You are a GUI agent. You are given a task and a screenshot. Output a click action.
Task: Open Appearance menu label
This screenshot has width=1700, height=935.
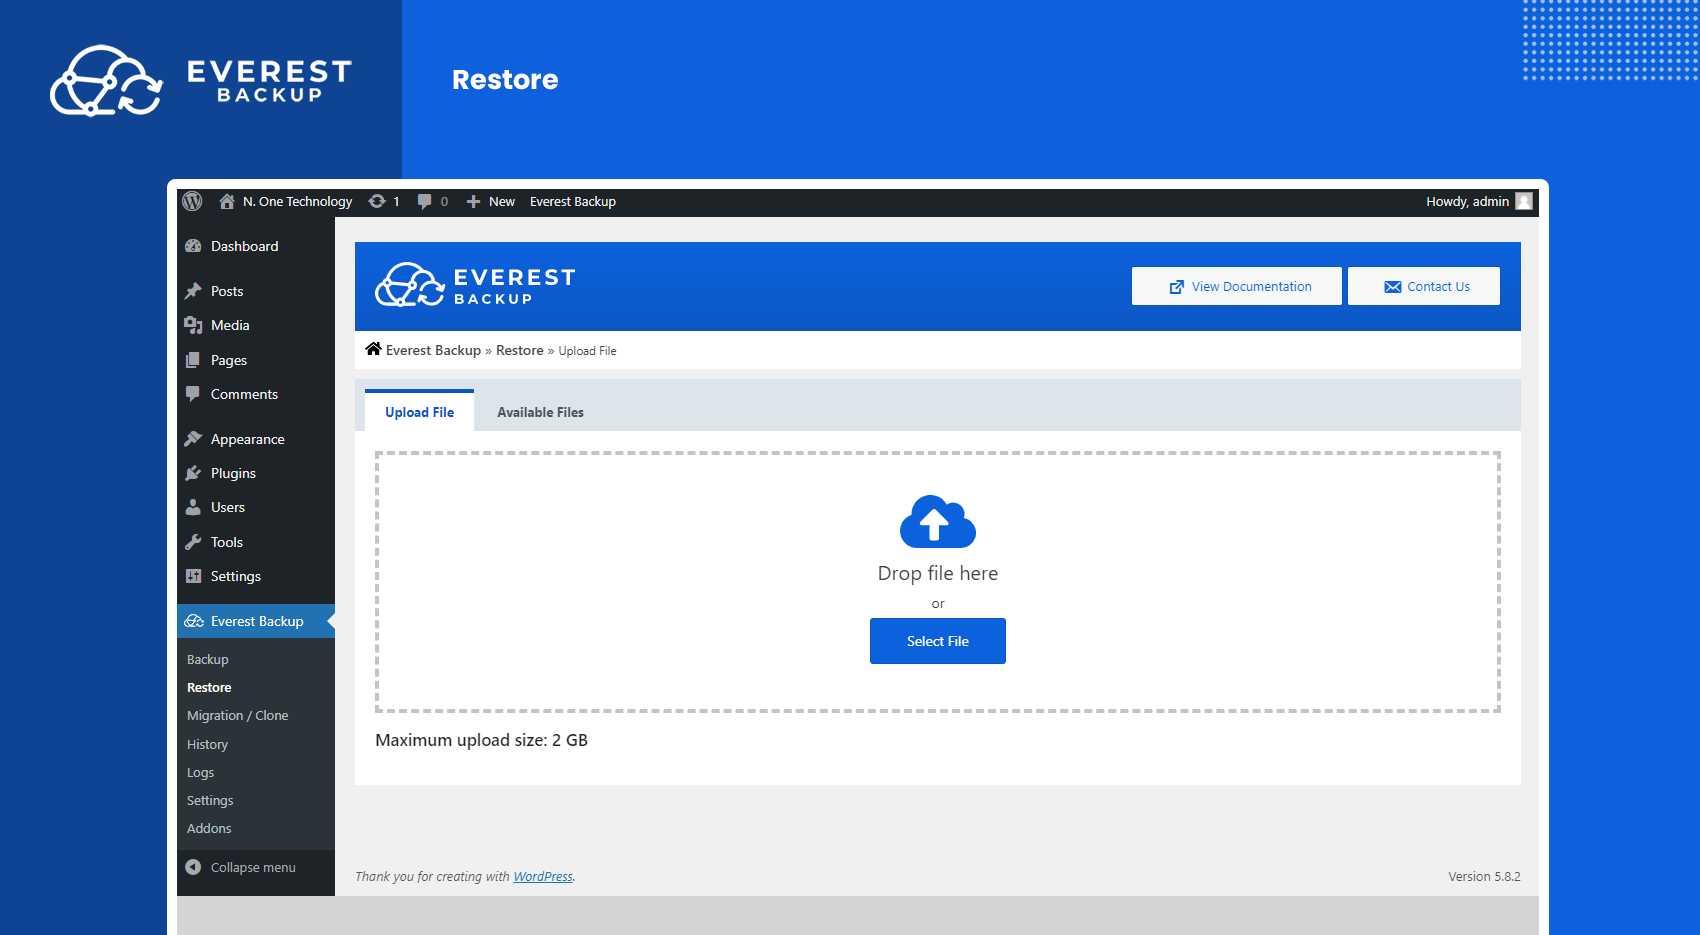point(248,439)
